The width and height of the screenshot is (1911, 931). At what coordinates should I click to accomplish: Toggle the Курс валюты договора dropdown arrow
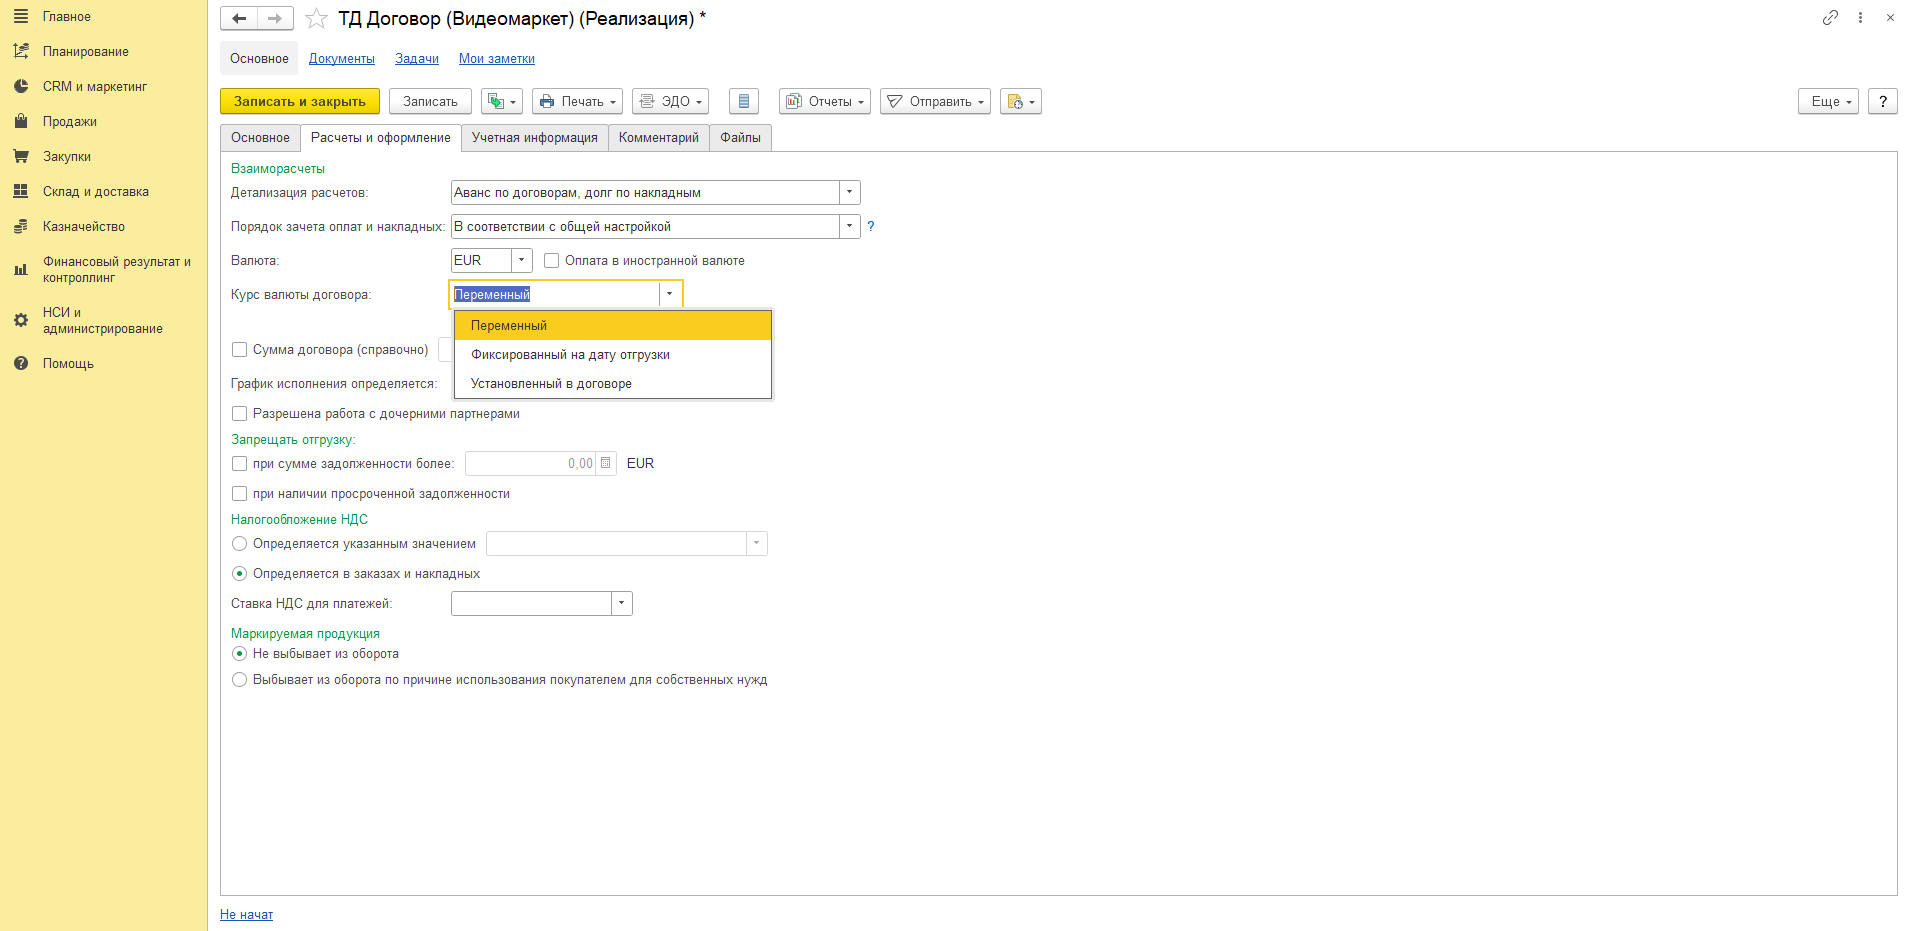670,294
